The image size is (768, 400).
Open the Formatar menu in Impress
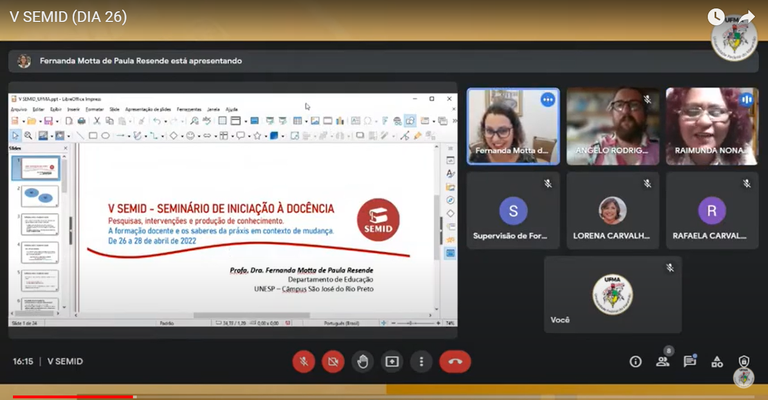95,109
